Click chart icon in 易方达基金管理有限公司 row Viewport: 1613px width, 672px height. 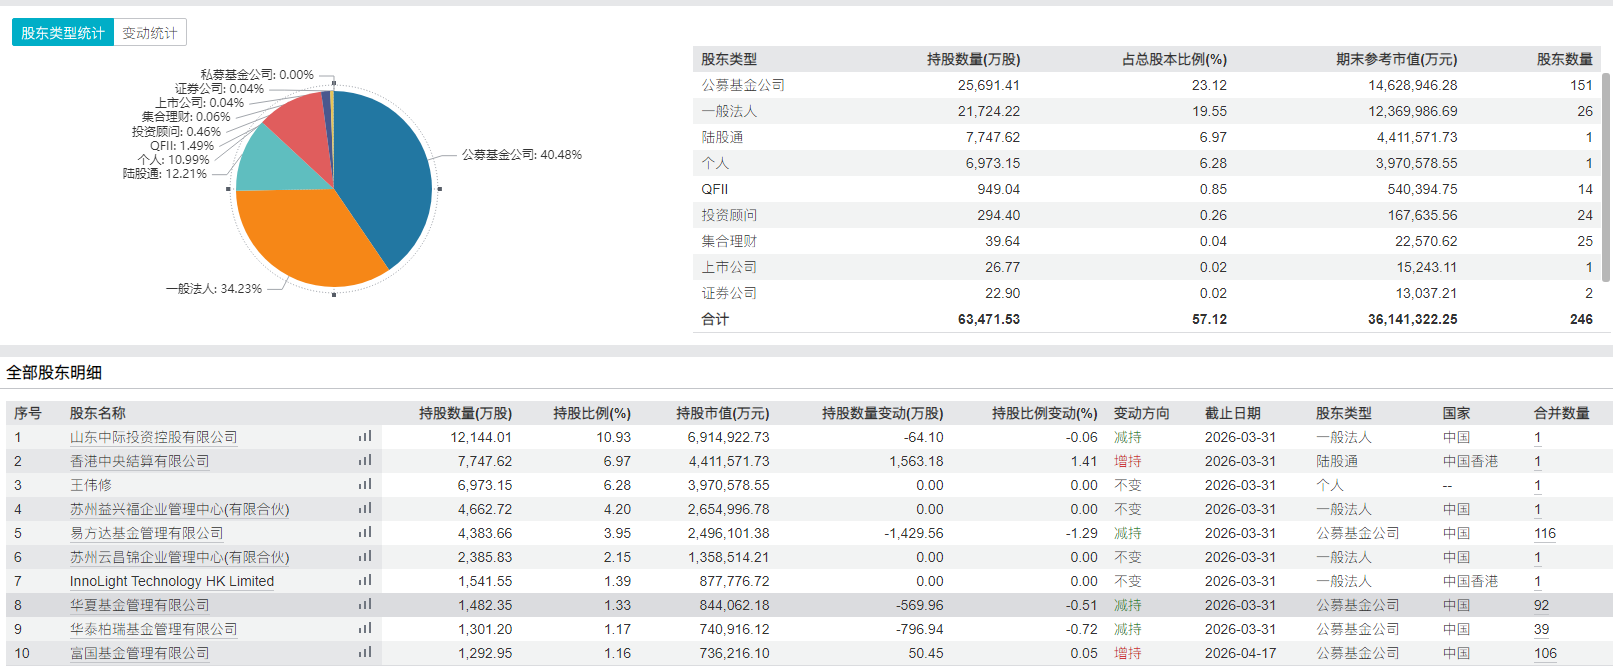(365, 533)
